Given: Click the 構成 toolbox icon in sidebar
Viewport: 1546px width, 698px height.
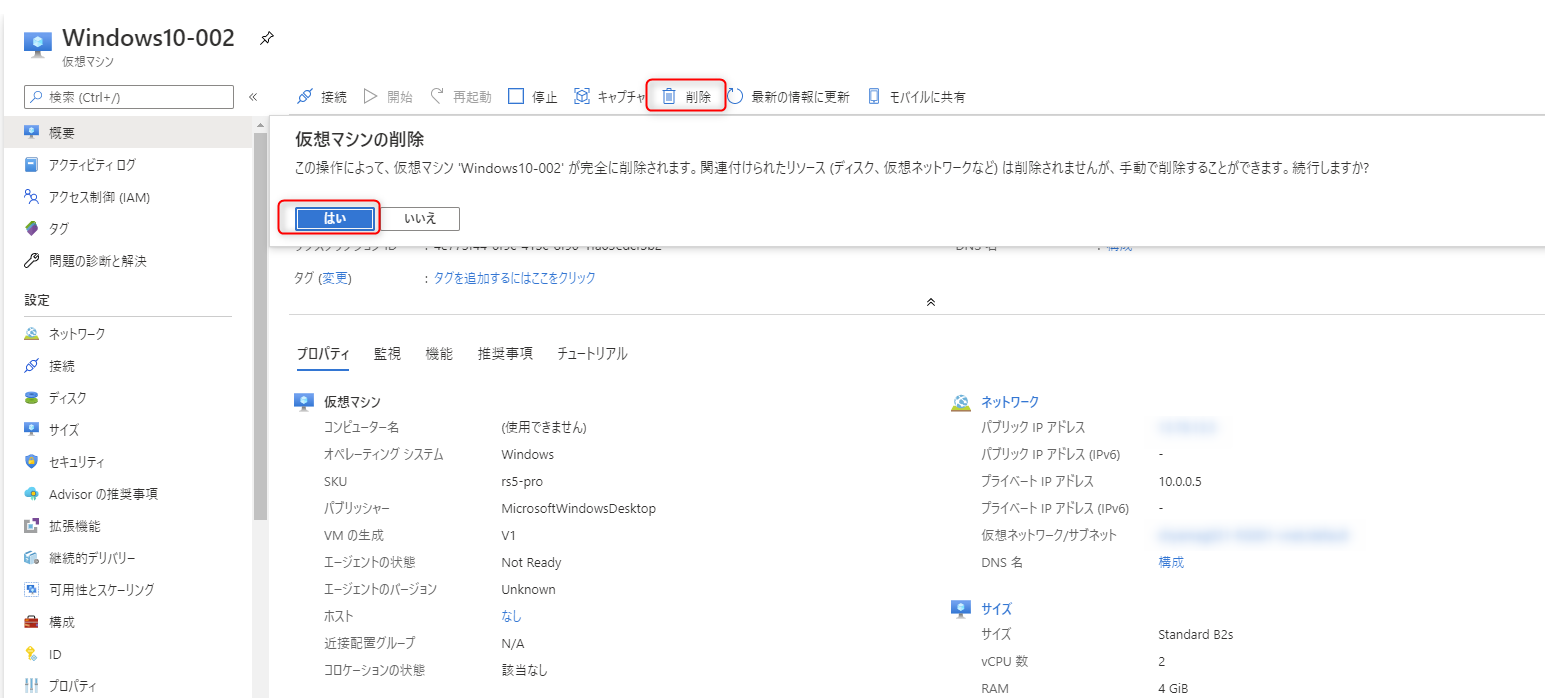Looking at the screenshot, I should click(31, 622).
